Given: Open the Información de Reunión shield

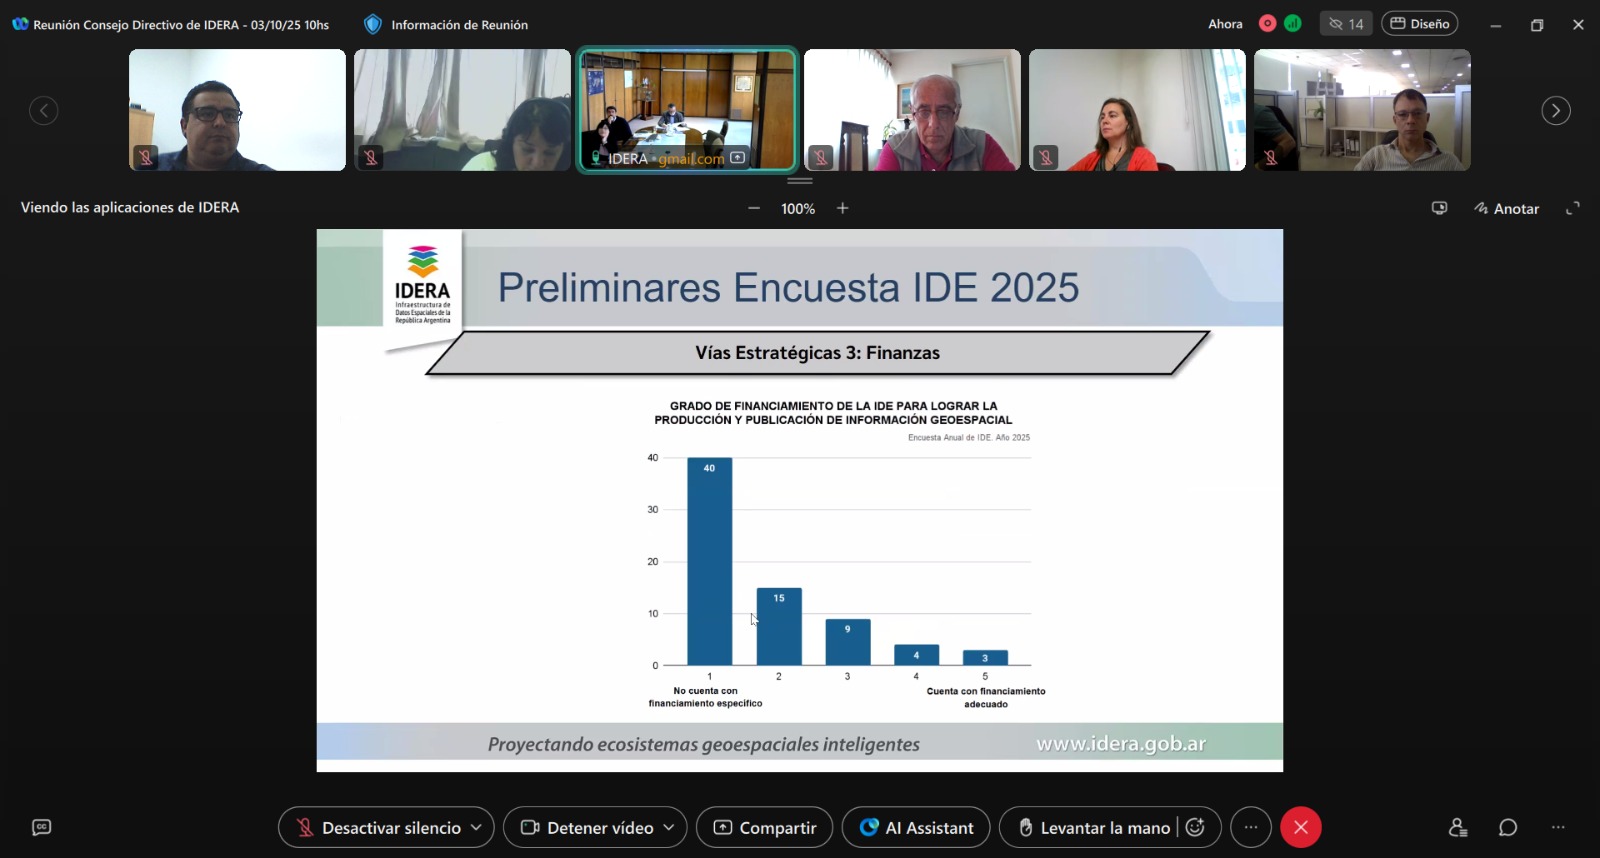Looking at the screenshot, I should tap(373, 24).
